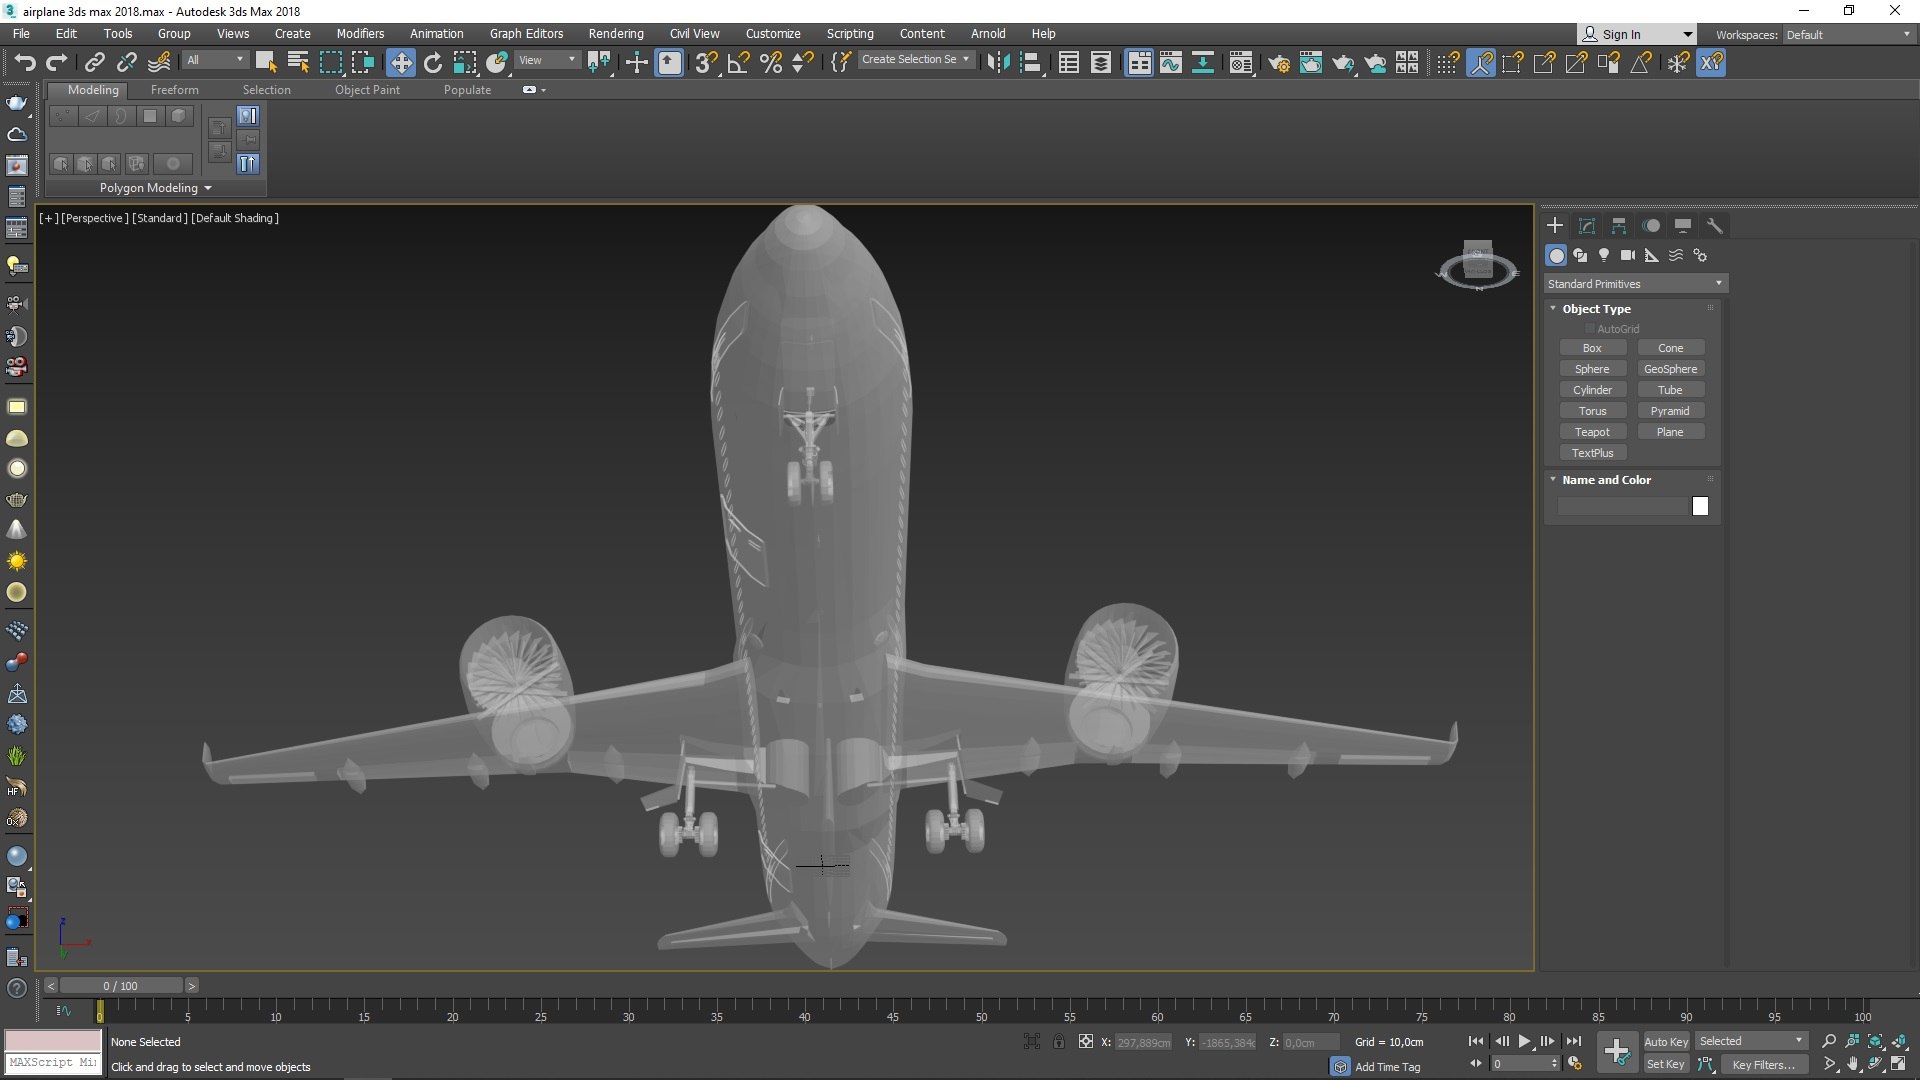Open the Workspaces Default dropdown
Screen dimensions: 1920x1080
point(1848,35)
